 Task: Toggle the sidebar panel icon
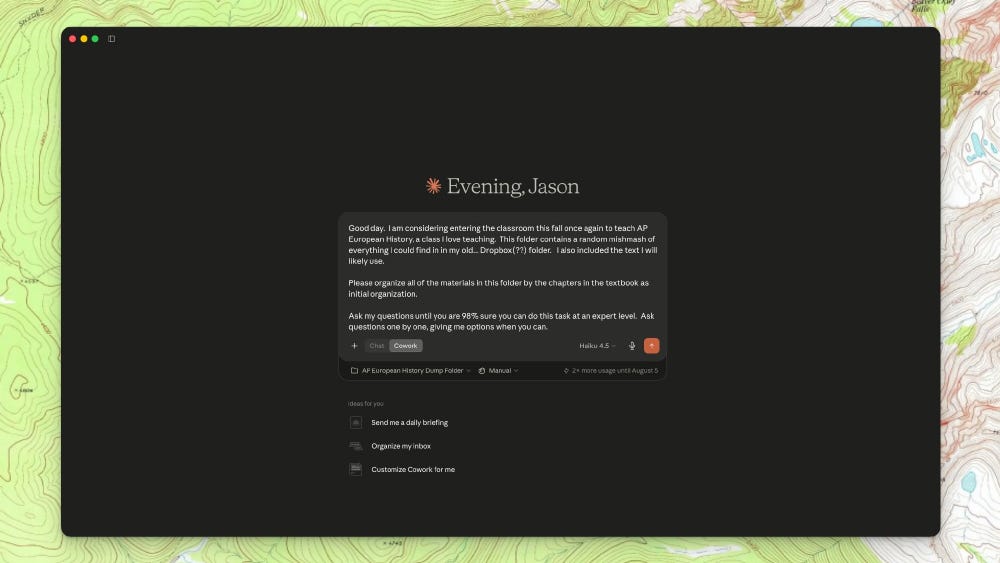click(x=112, y=39)
